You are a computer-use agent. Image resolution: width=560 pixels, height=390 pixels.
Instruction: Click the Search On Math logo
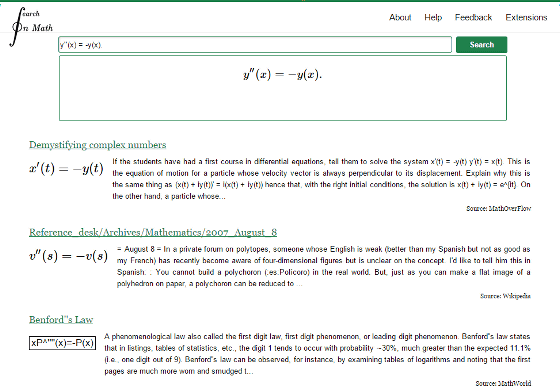point(31,26)
